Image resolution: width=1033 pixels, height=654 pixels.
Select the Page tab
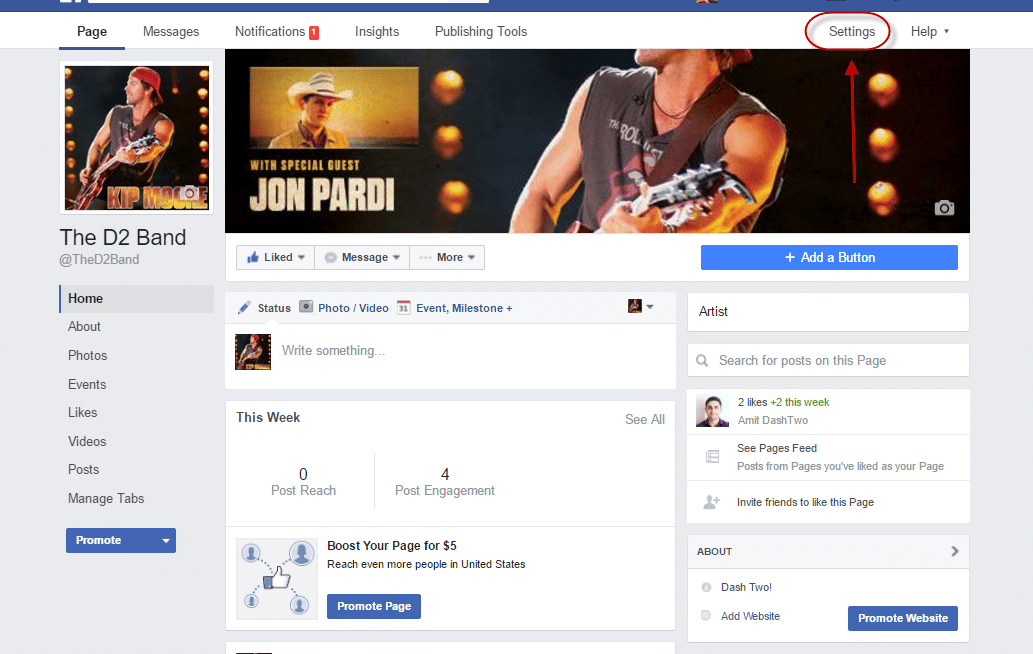[x=92, y=32]
